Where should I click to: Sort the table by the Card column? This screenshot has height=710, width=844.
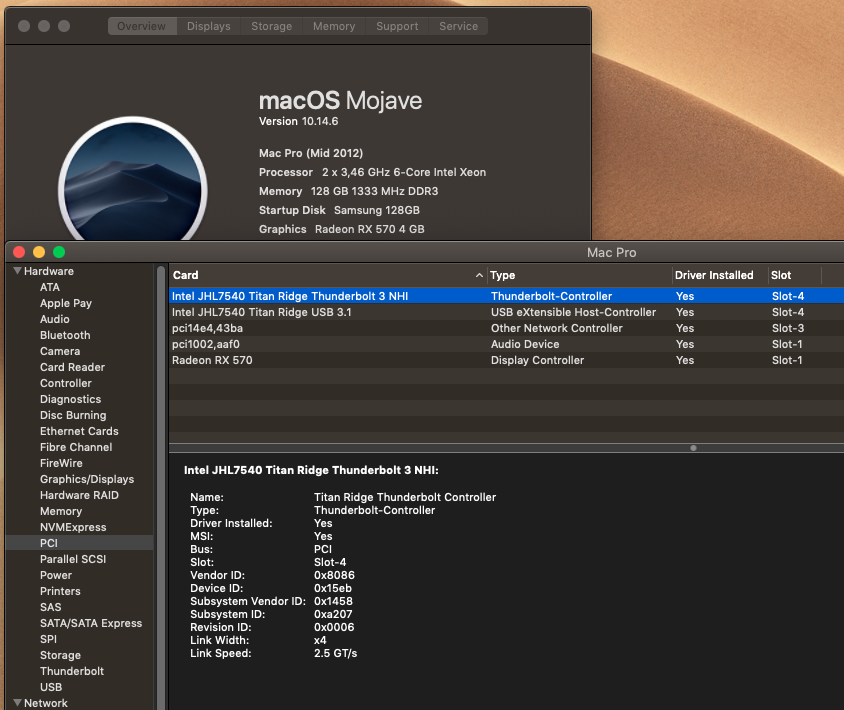[x=328, y=275]
